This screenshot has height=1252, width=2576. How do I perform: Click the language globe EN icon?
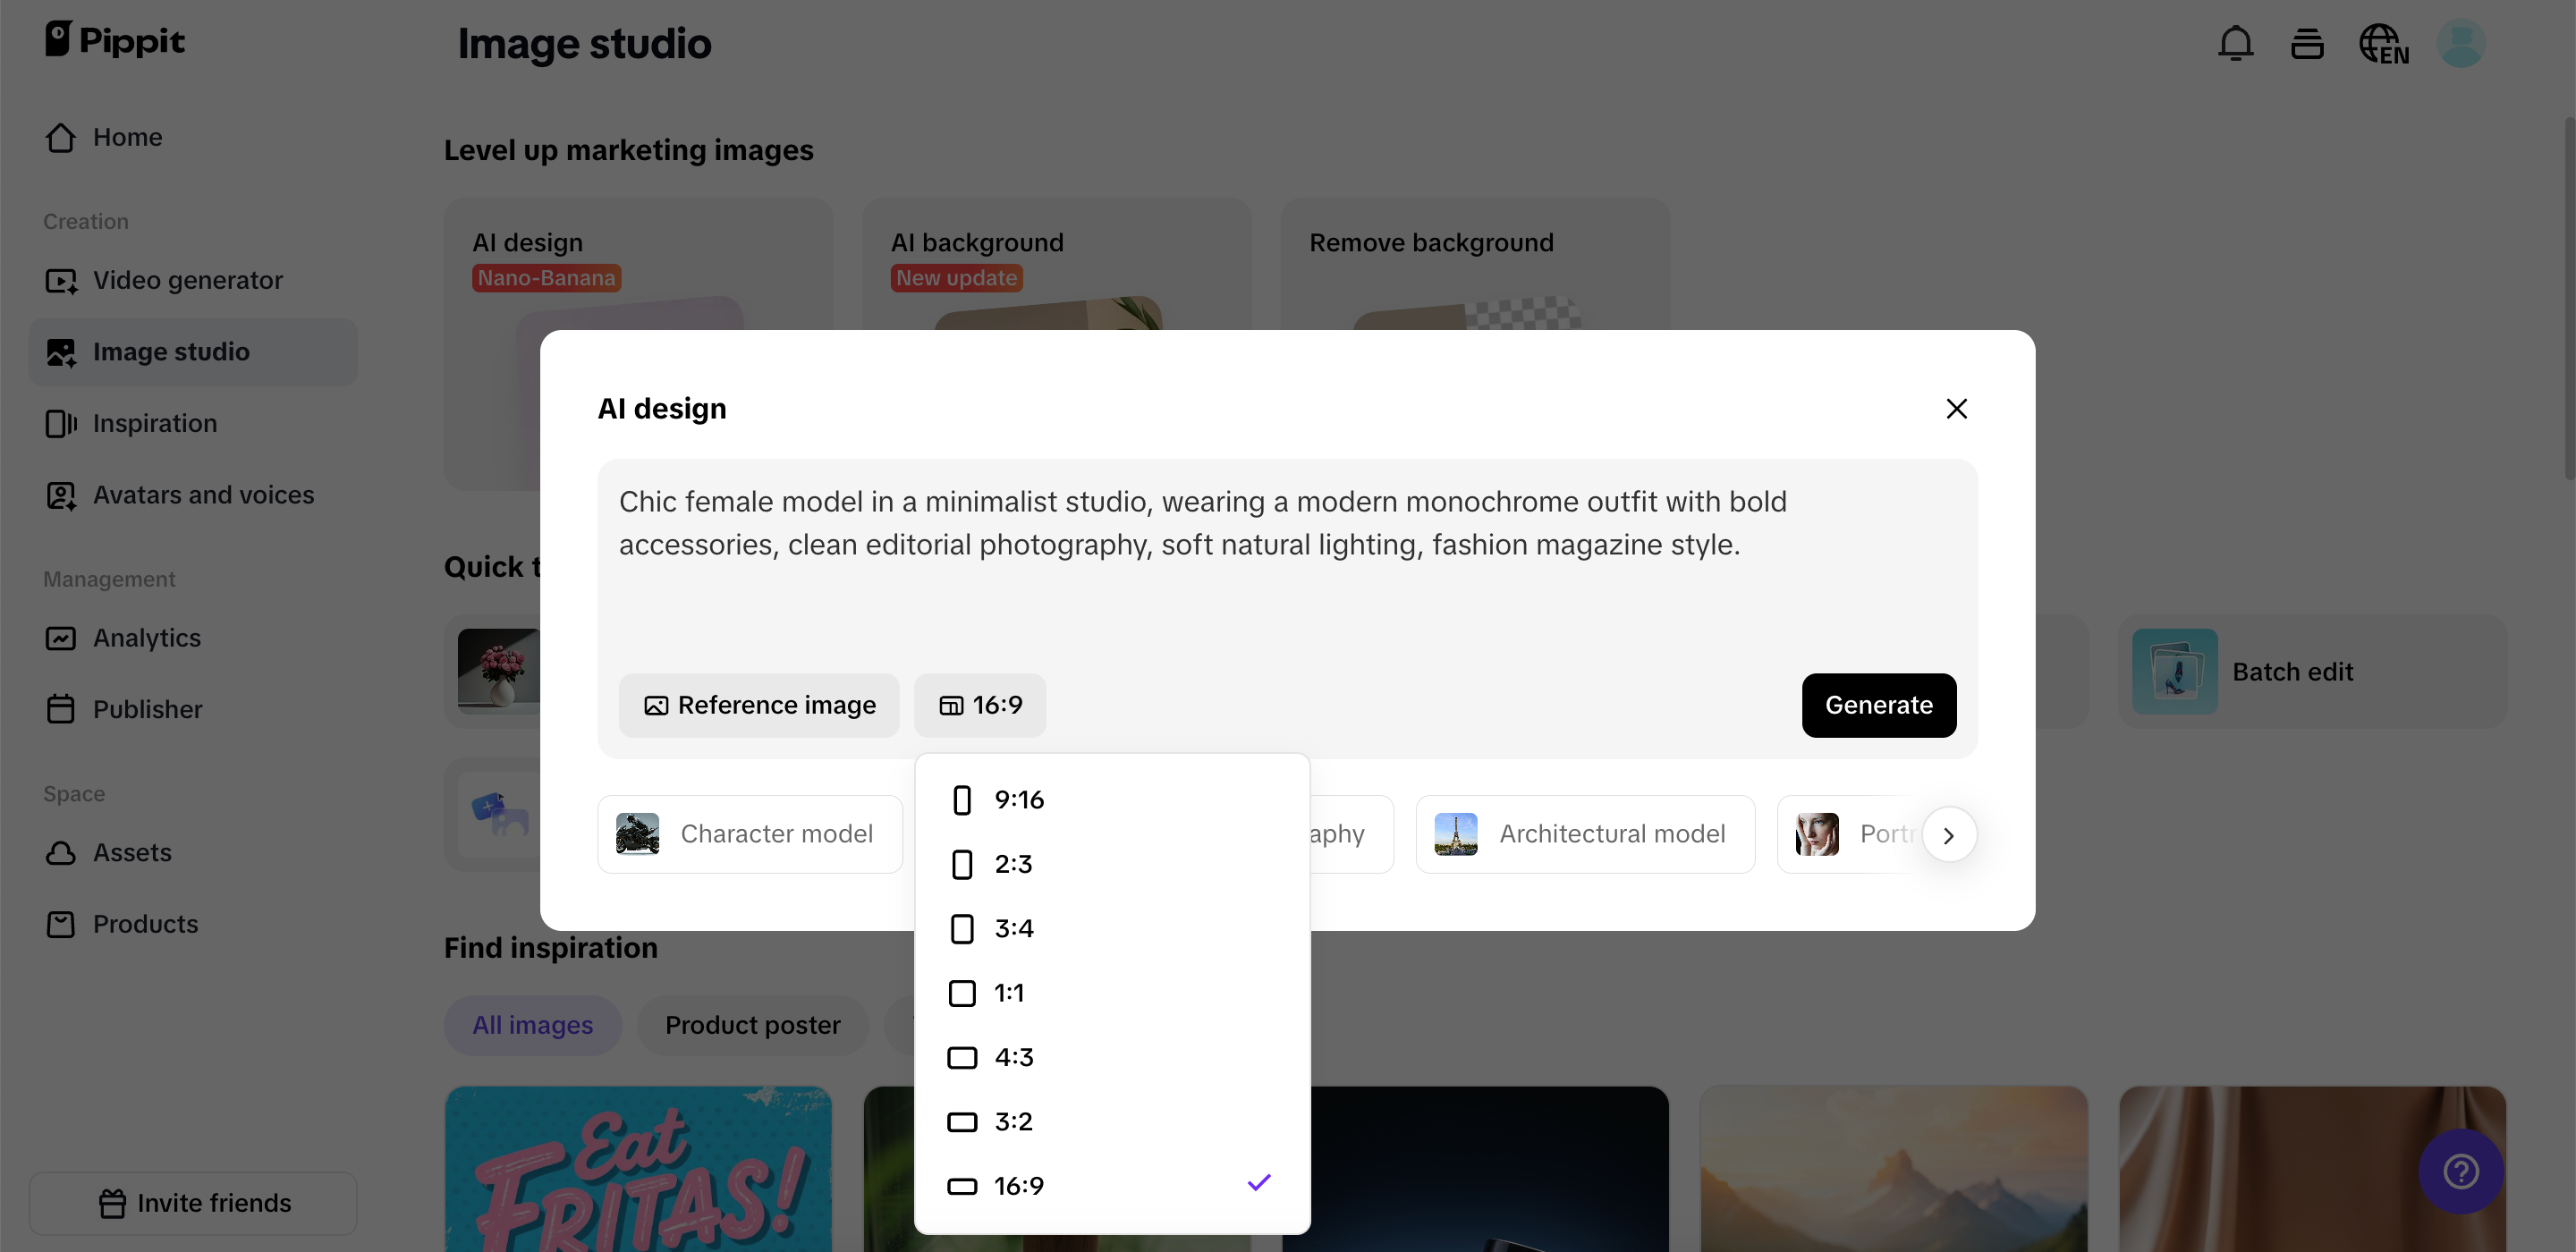click(x=2383, y=44)
